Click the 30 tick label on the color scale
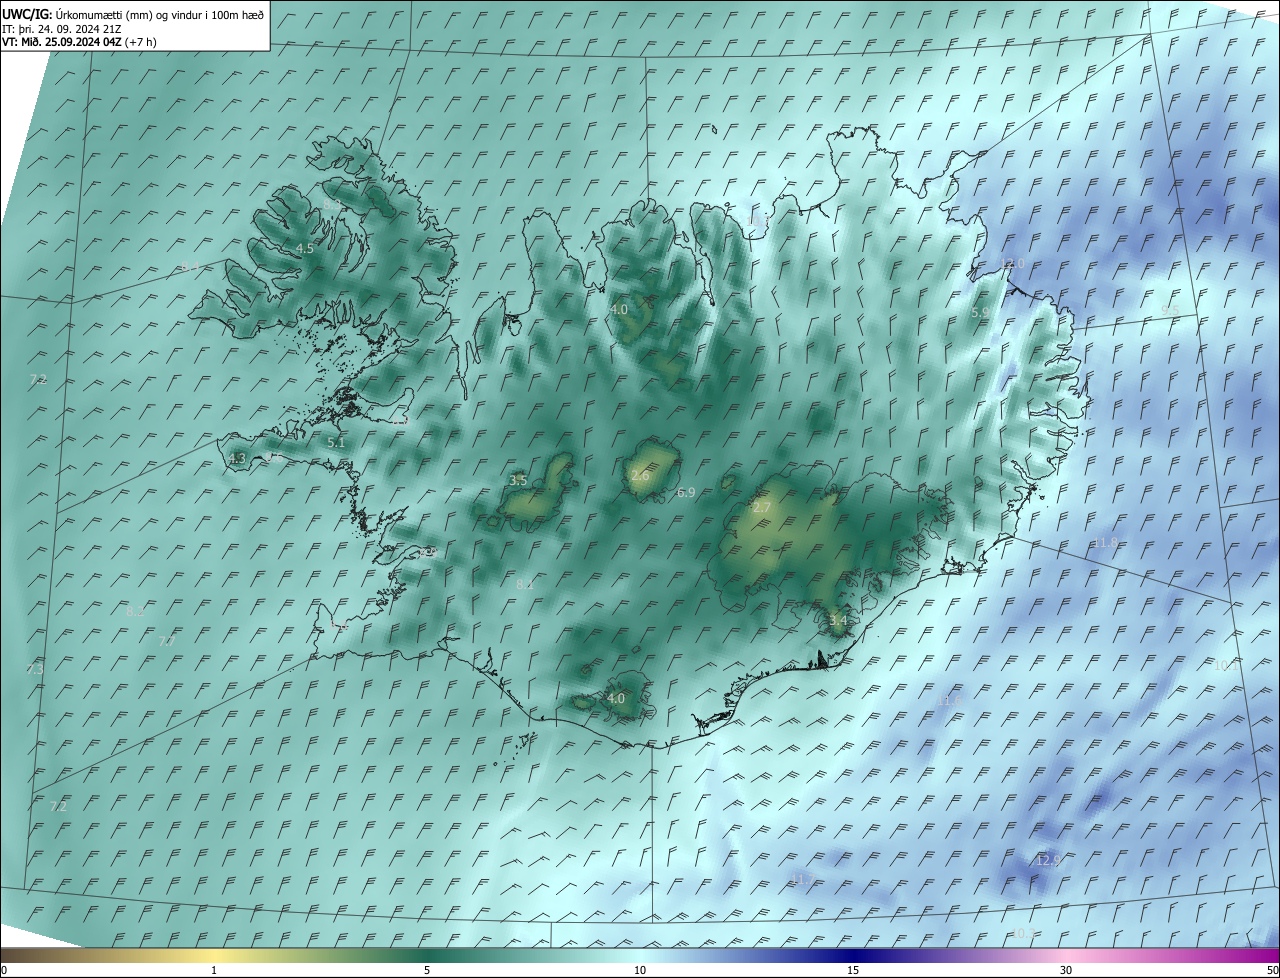Image resolution: width=1280 pixels, height=978 pixels. (1066, 970)
